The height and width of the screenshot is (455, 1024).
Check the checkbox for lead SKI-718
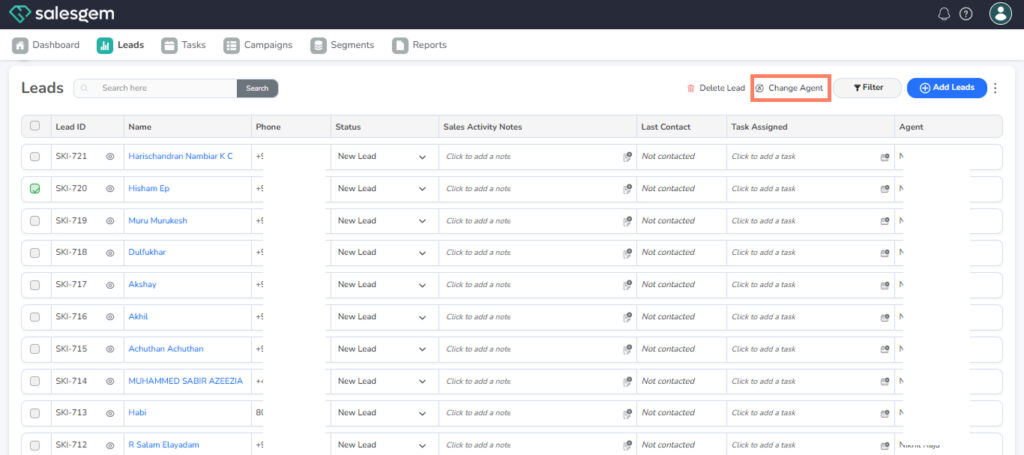35,253
